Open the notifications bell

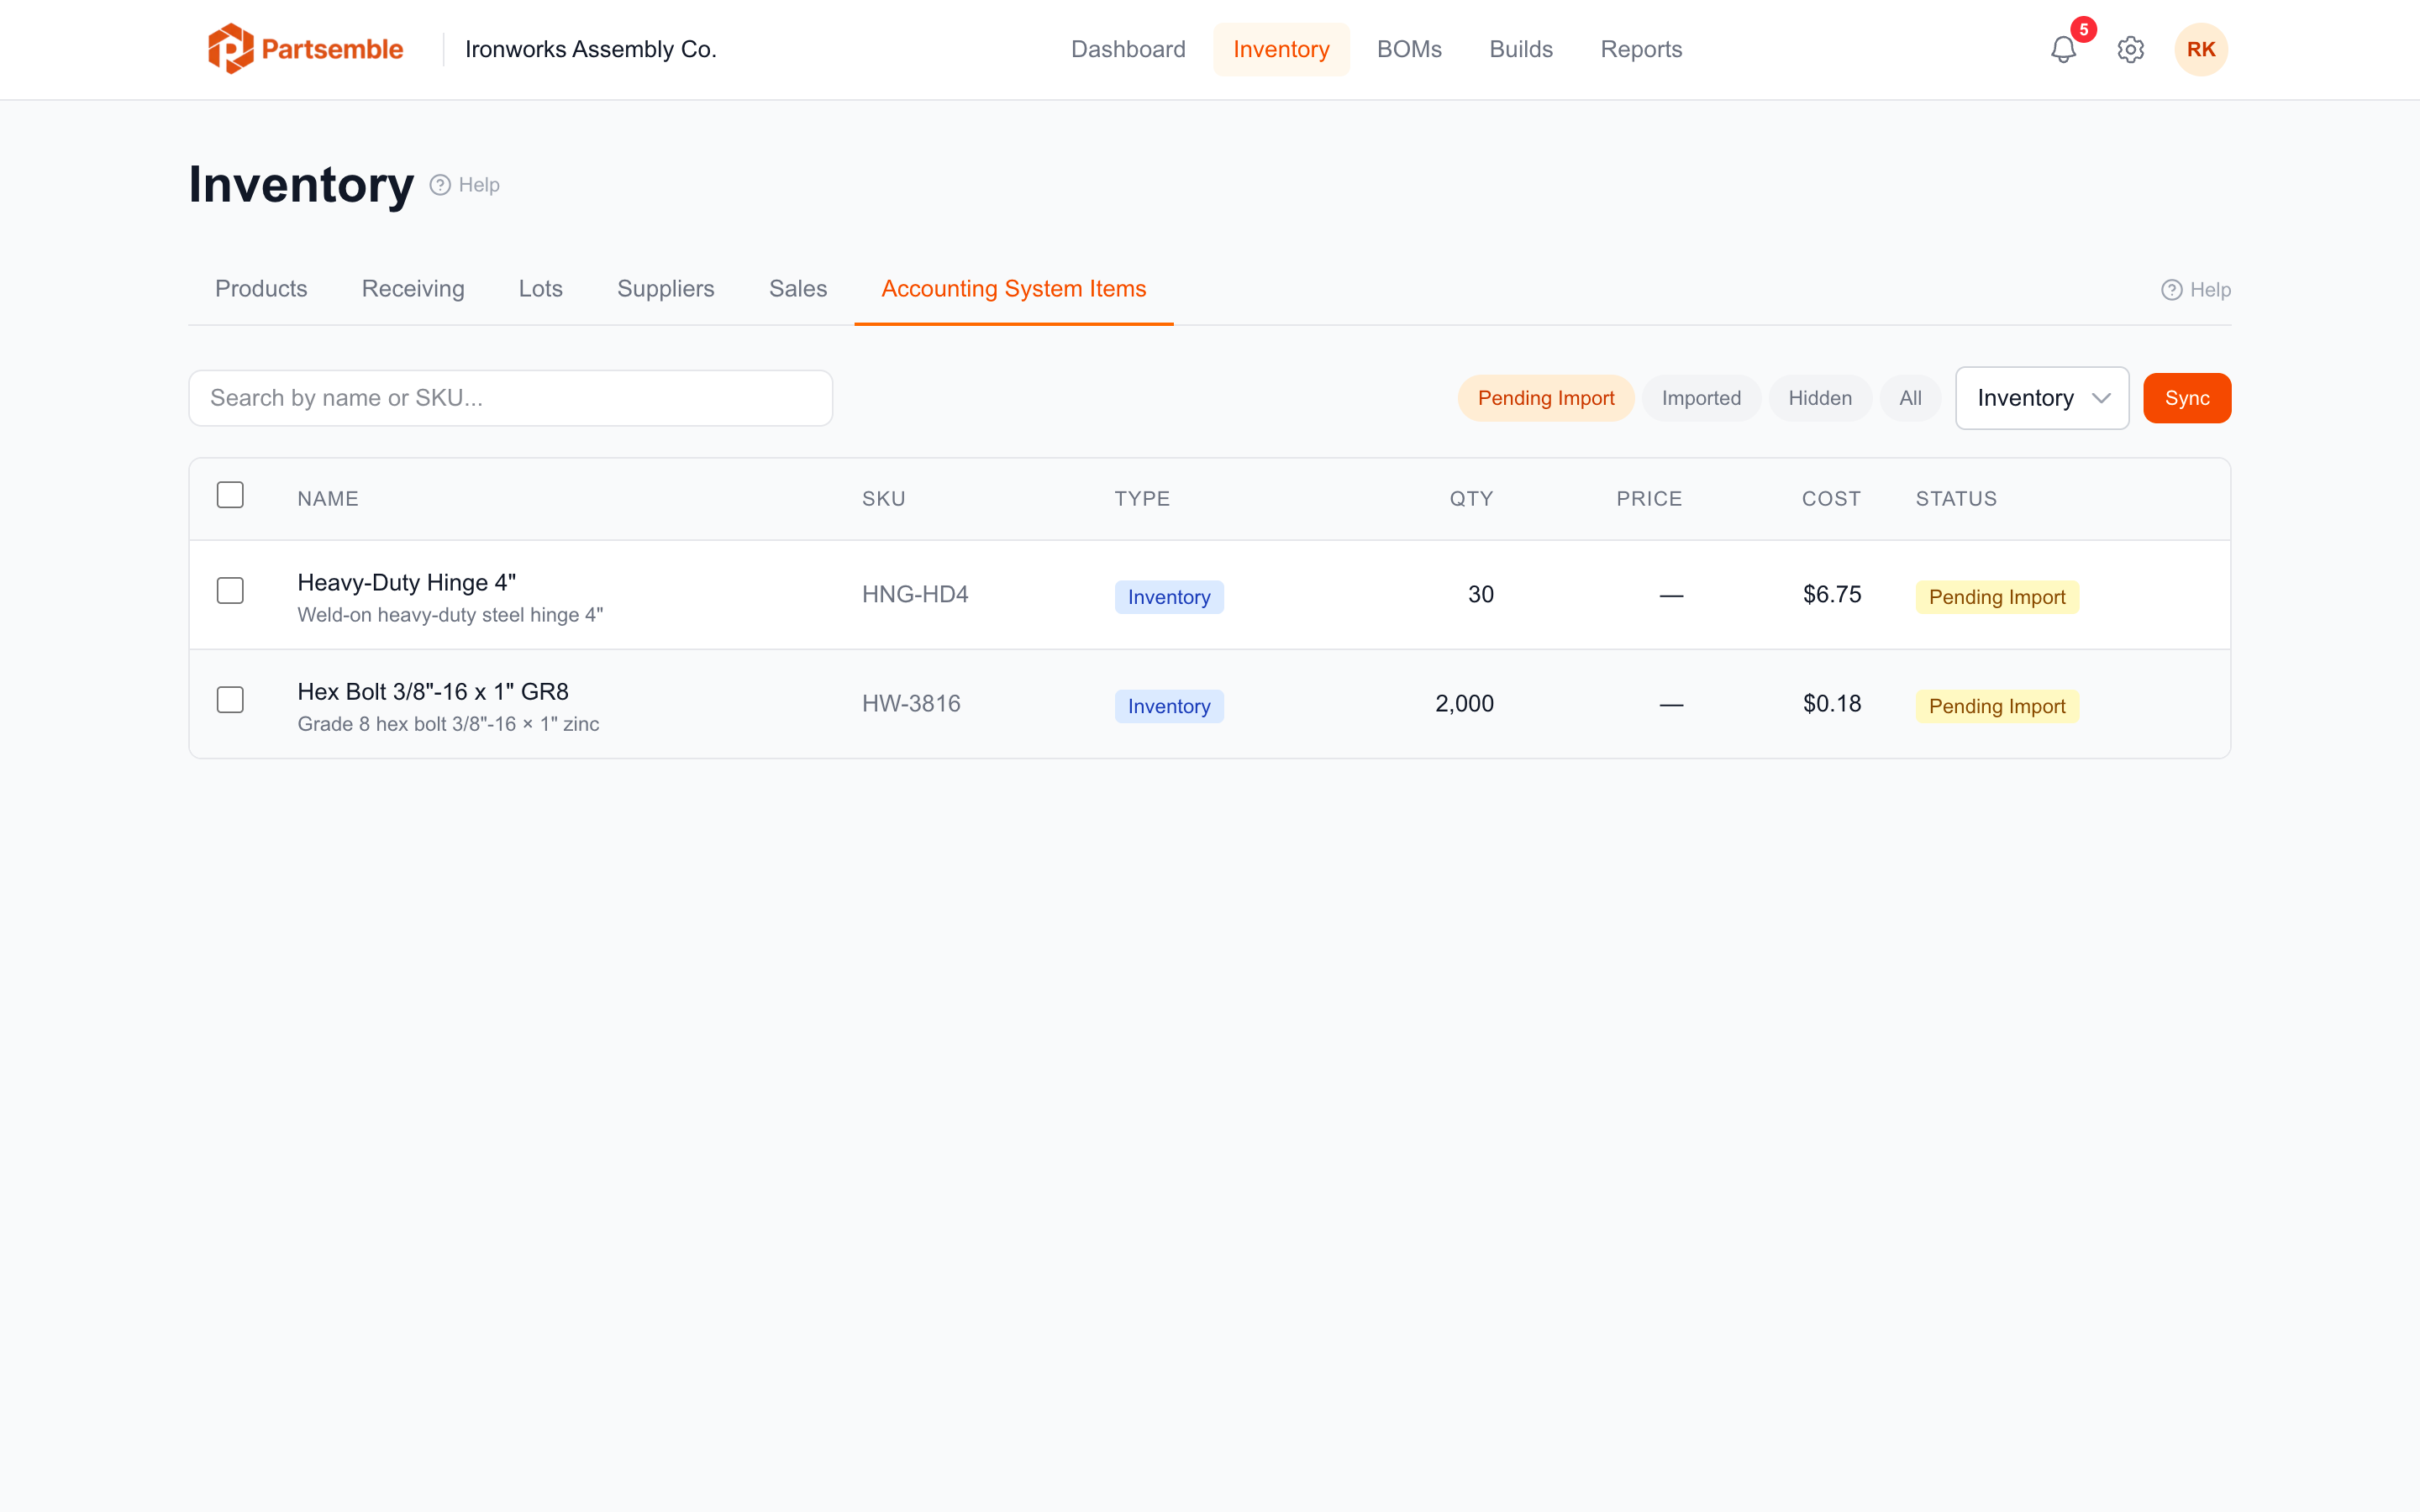tap(2063, 50)
